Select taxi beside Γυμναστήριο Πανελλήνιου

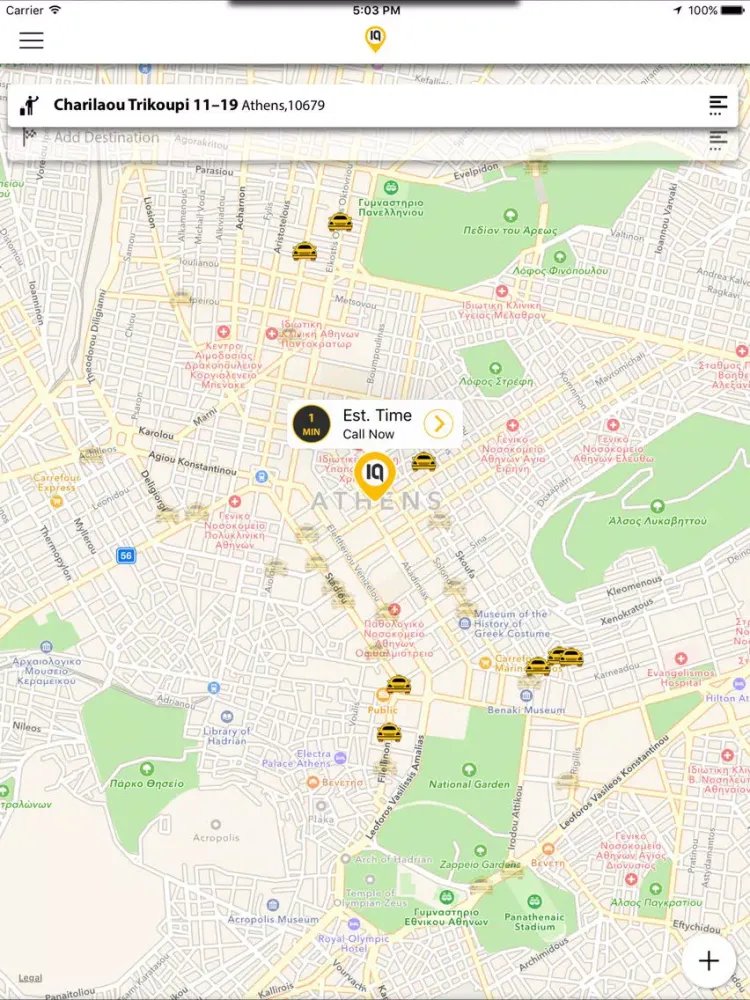340,222
